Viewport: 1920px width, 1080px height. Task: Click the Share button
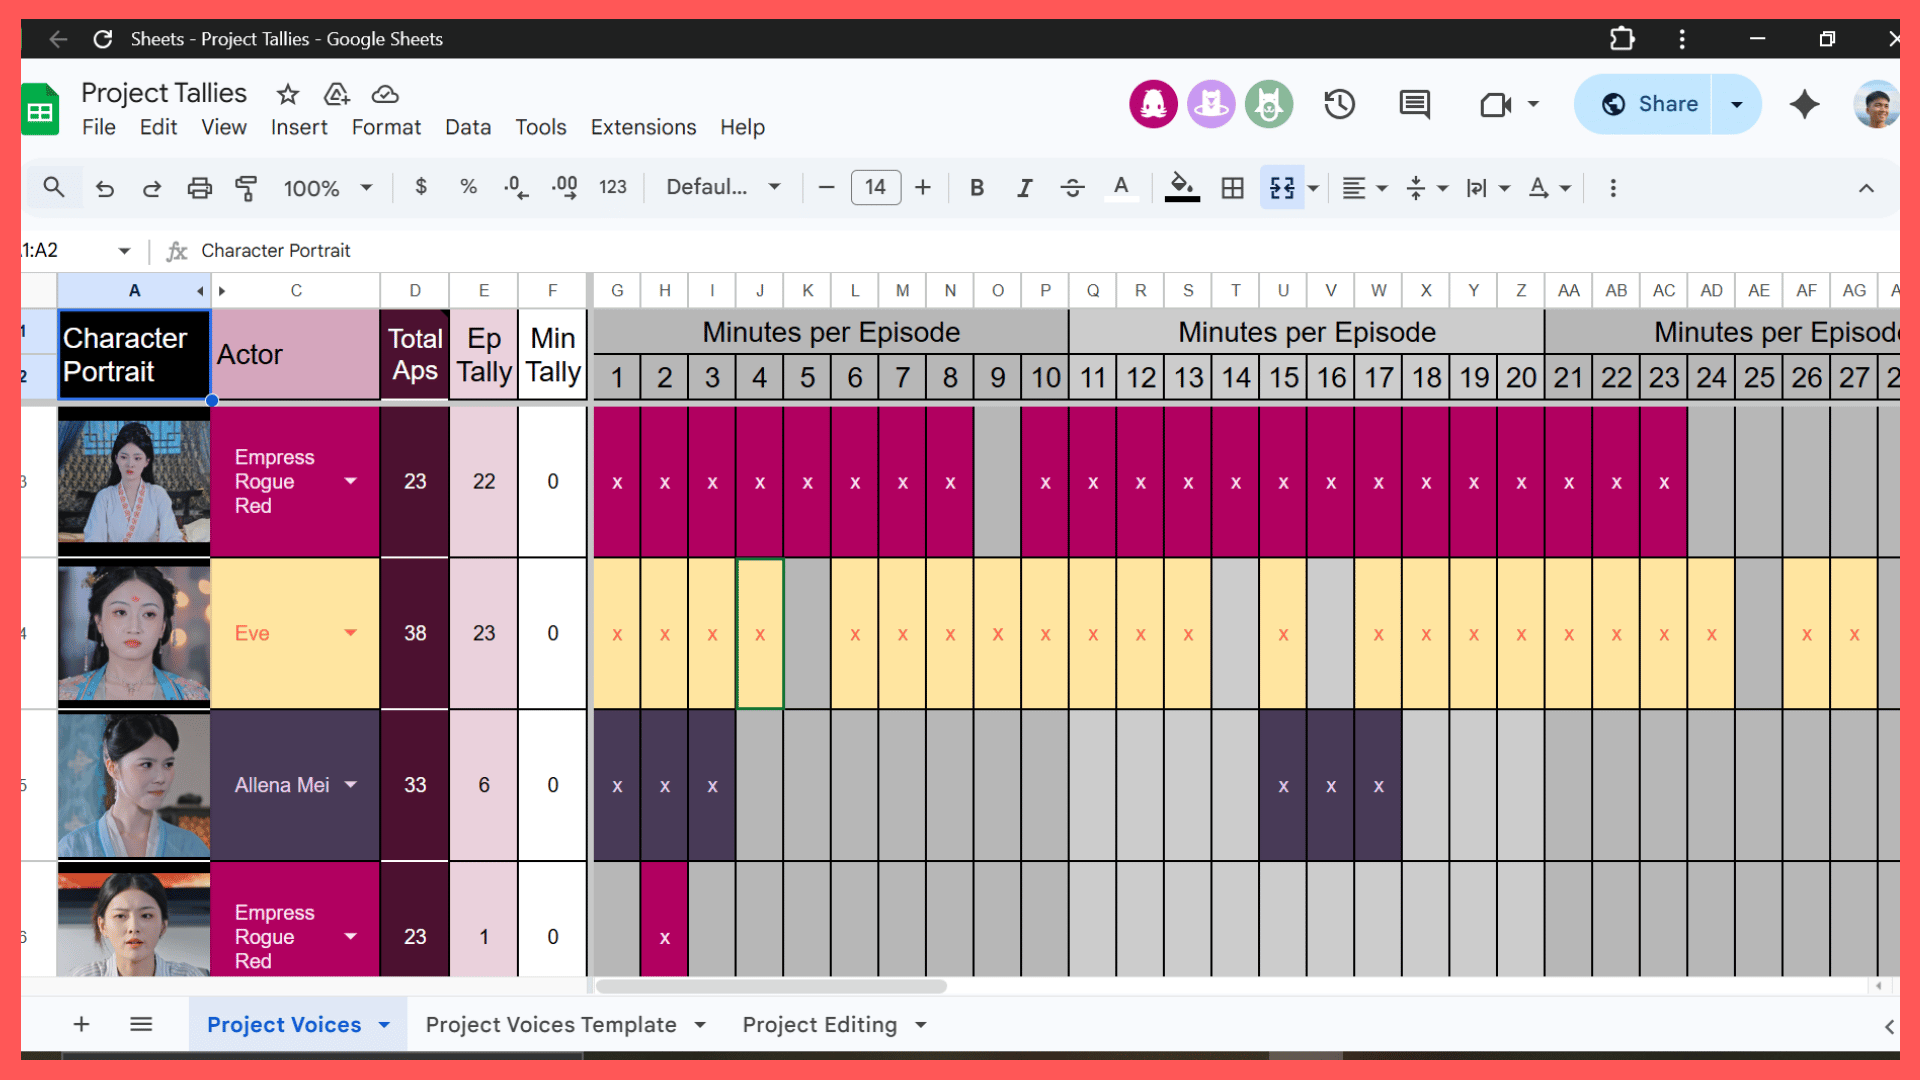(1649, 104)
